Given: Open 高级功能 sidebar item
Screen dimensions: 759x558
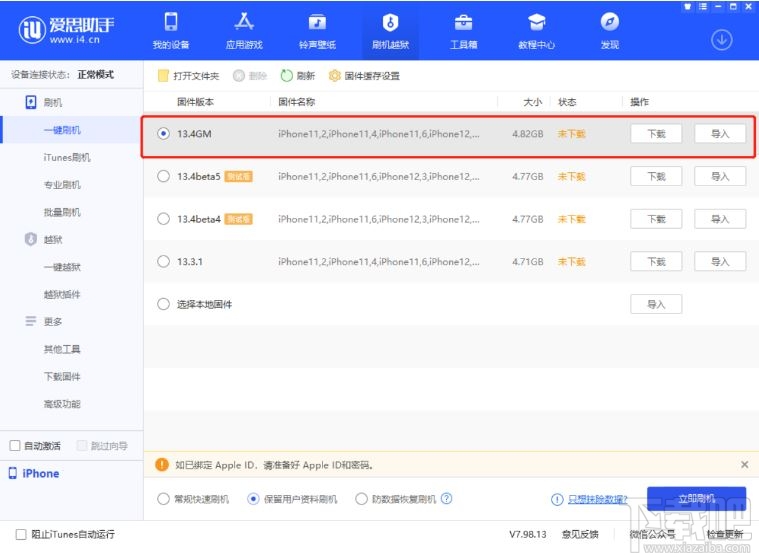Looking at the screenshot, I should 62,404.
